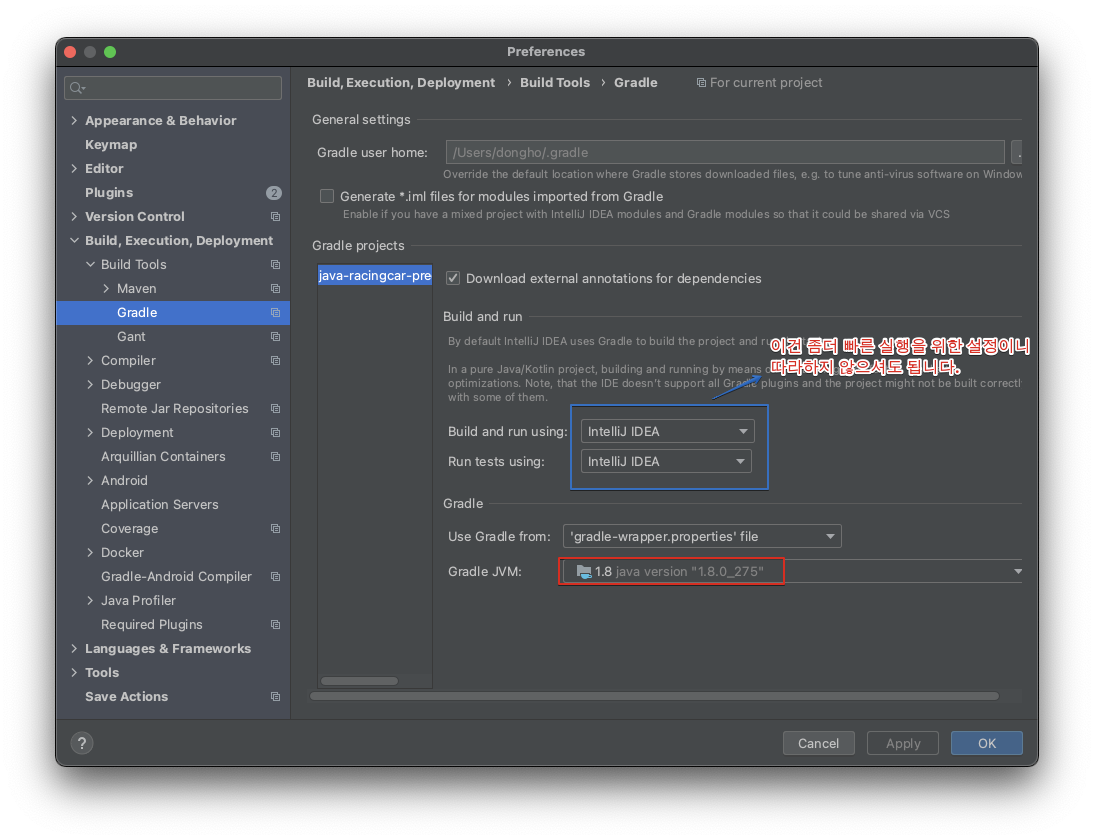This screenshot has height=840, width=1094.
Task: Click project icon beside Arquillian Containers
Action: (276, 457)
